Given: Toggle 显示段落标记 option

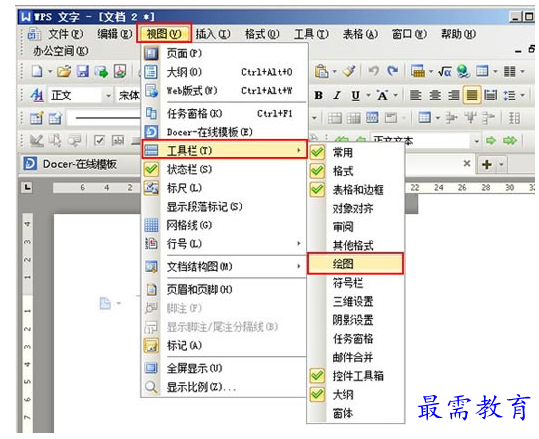Looking at the screenshot, I should point(224,207).
